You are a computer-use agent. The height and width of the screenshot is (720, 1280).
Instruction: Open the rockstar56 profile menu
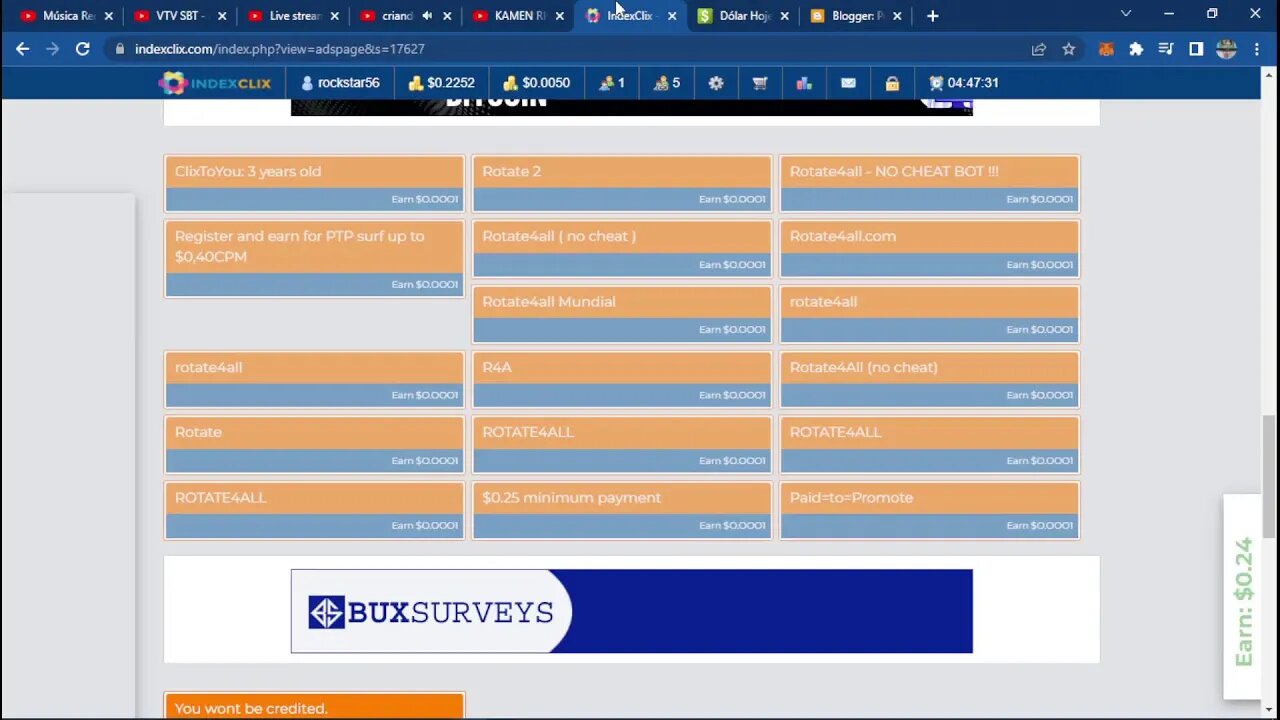point(340,83)
